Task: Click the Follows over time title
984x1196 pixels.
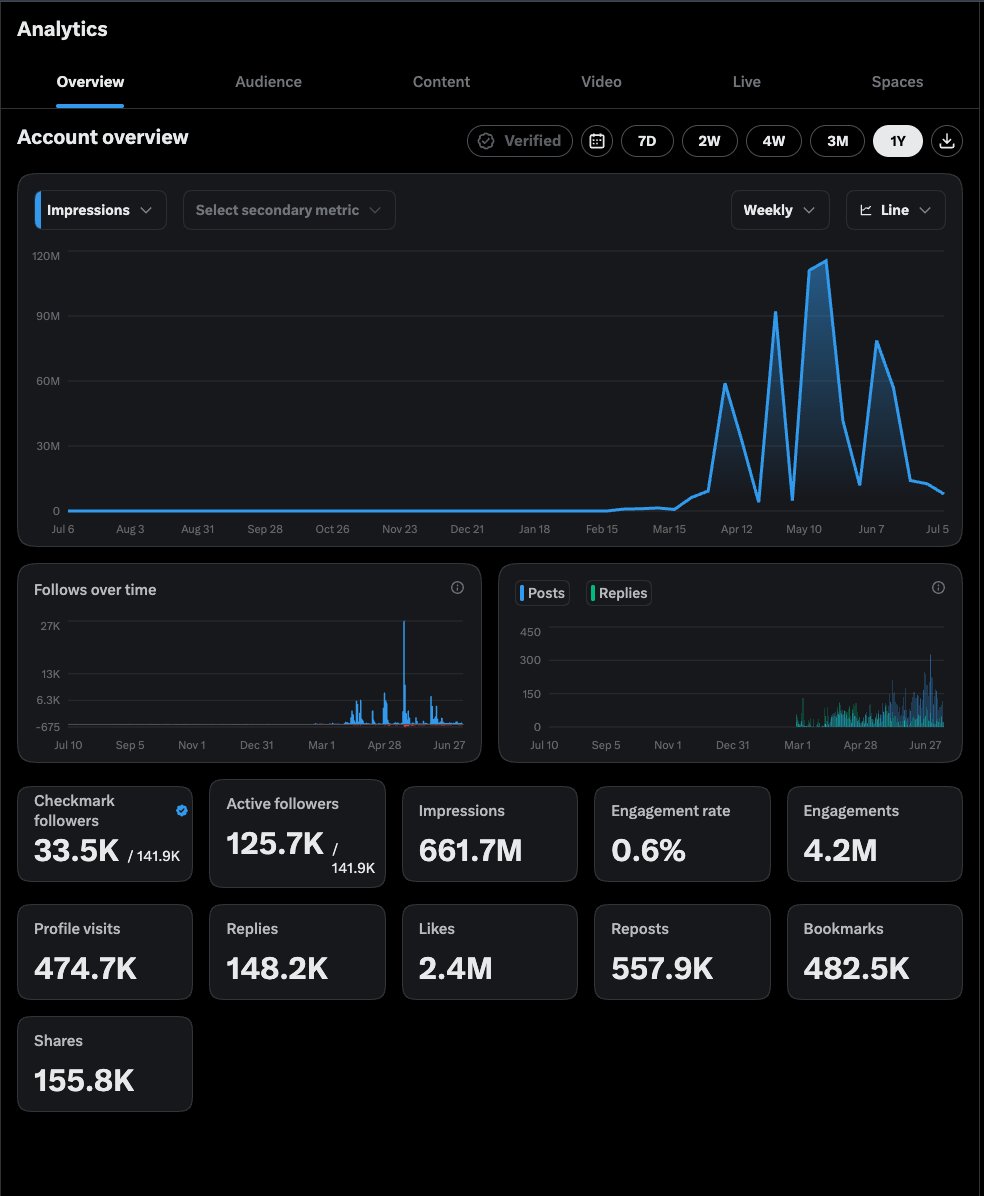Action: (x=95, y=590)
